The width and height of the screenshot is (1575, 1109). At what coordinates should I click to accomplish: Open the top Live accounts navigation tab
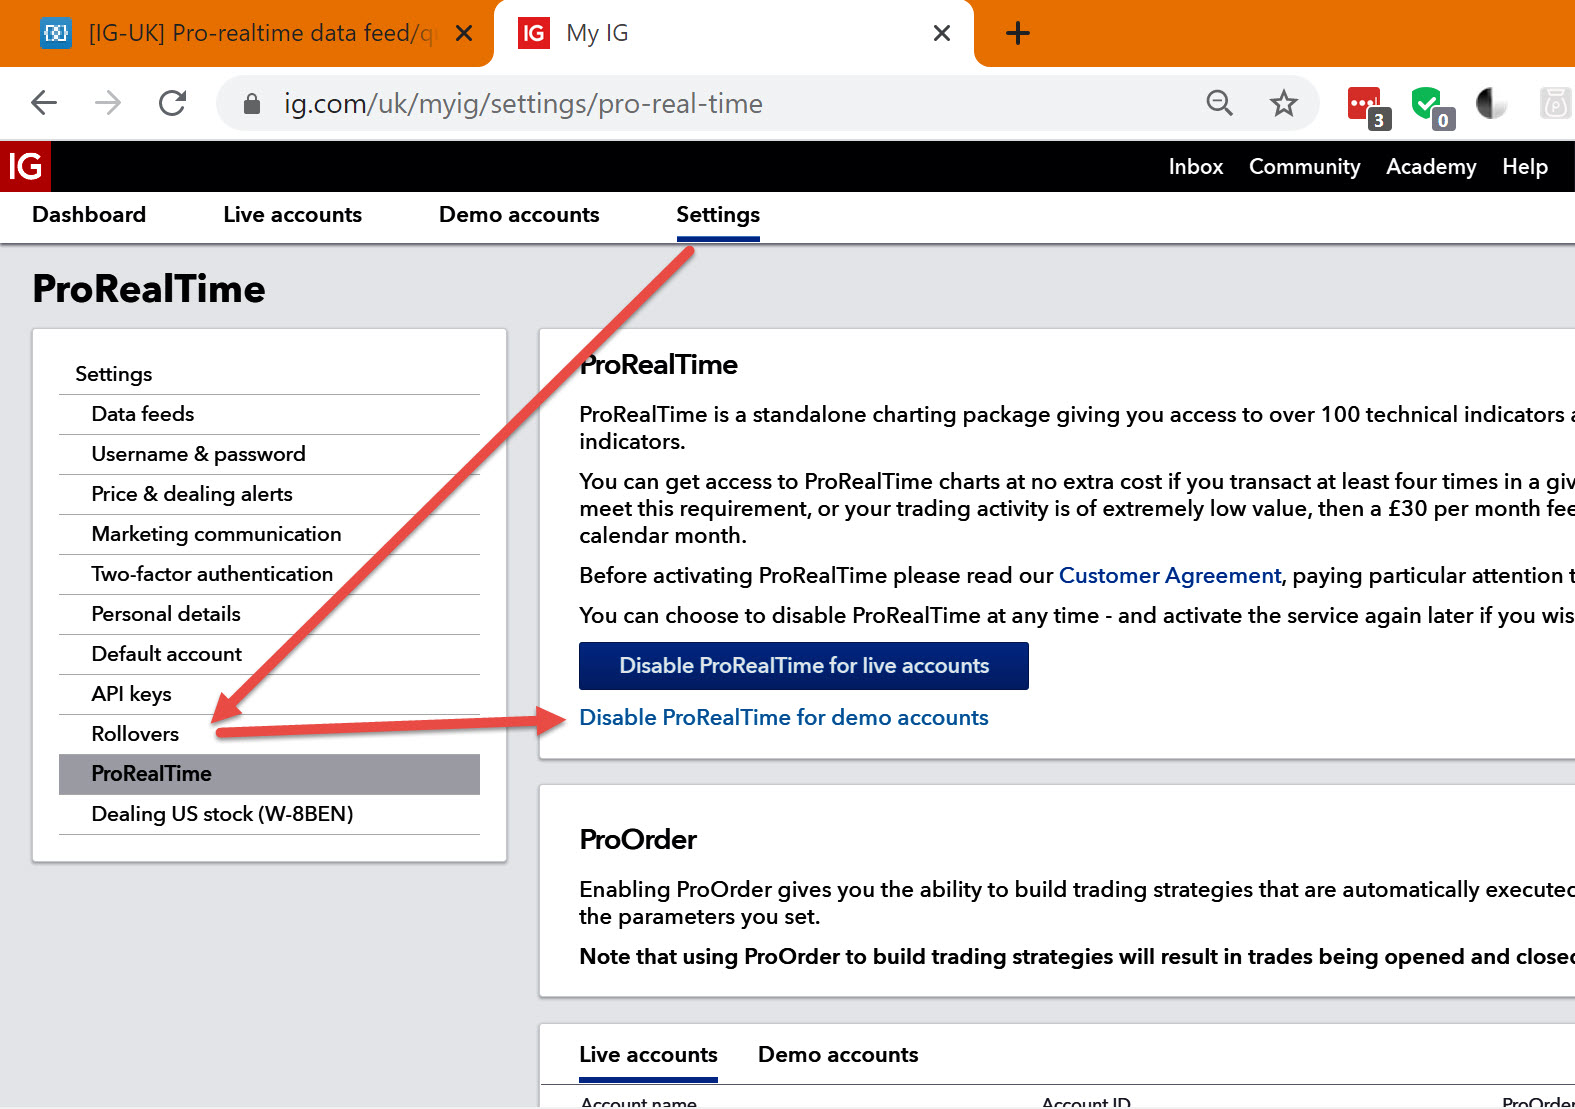point(293,214)
